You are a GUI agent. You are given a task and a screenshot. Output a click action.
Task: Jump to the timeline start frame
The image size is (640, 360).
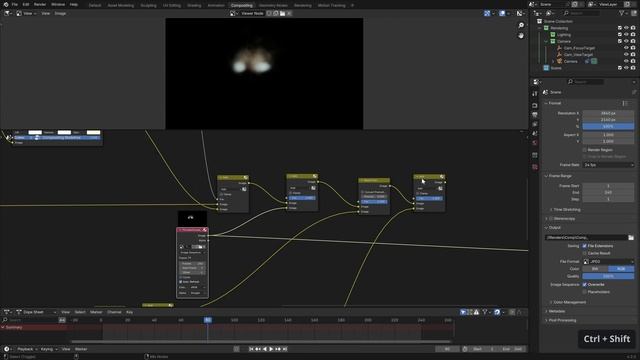click(x=251, y=349)
